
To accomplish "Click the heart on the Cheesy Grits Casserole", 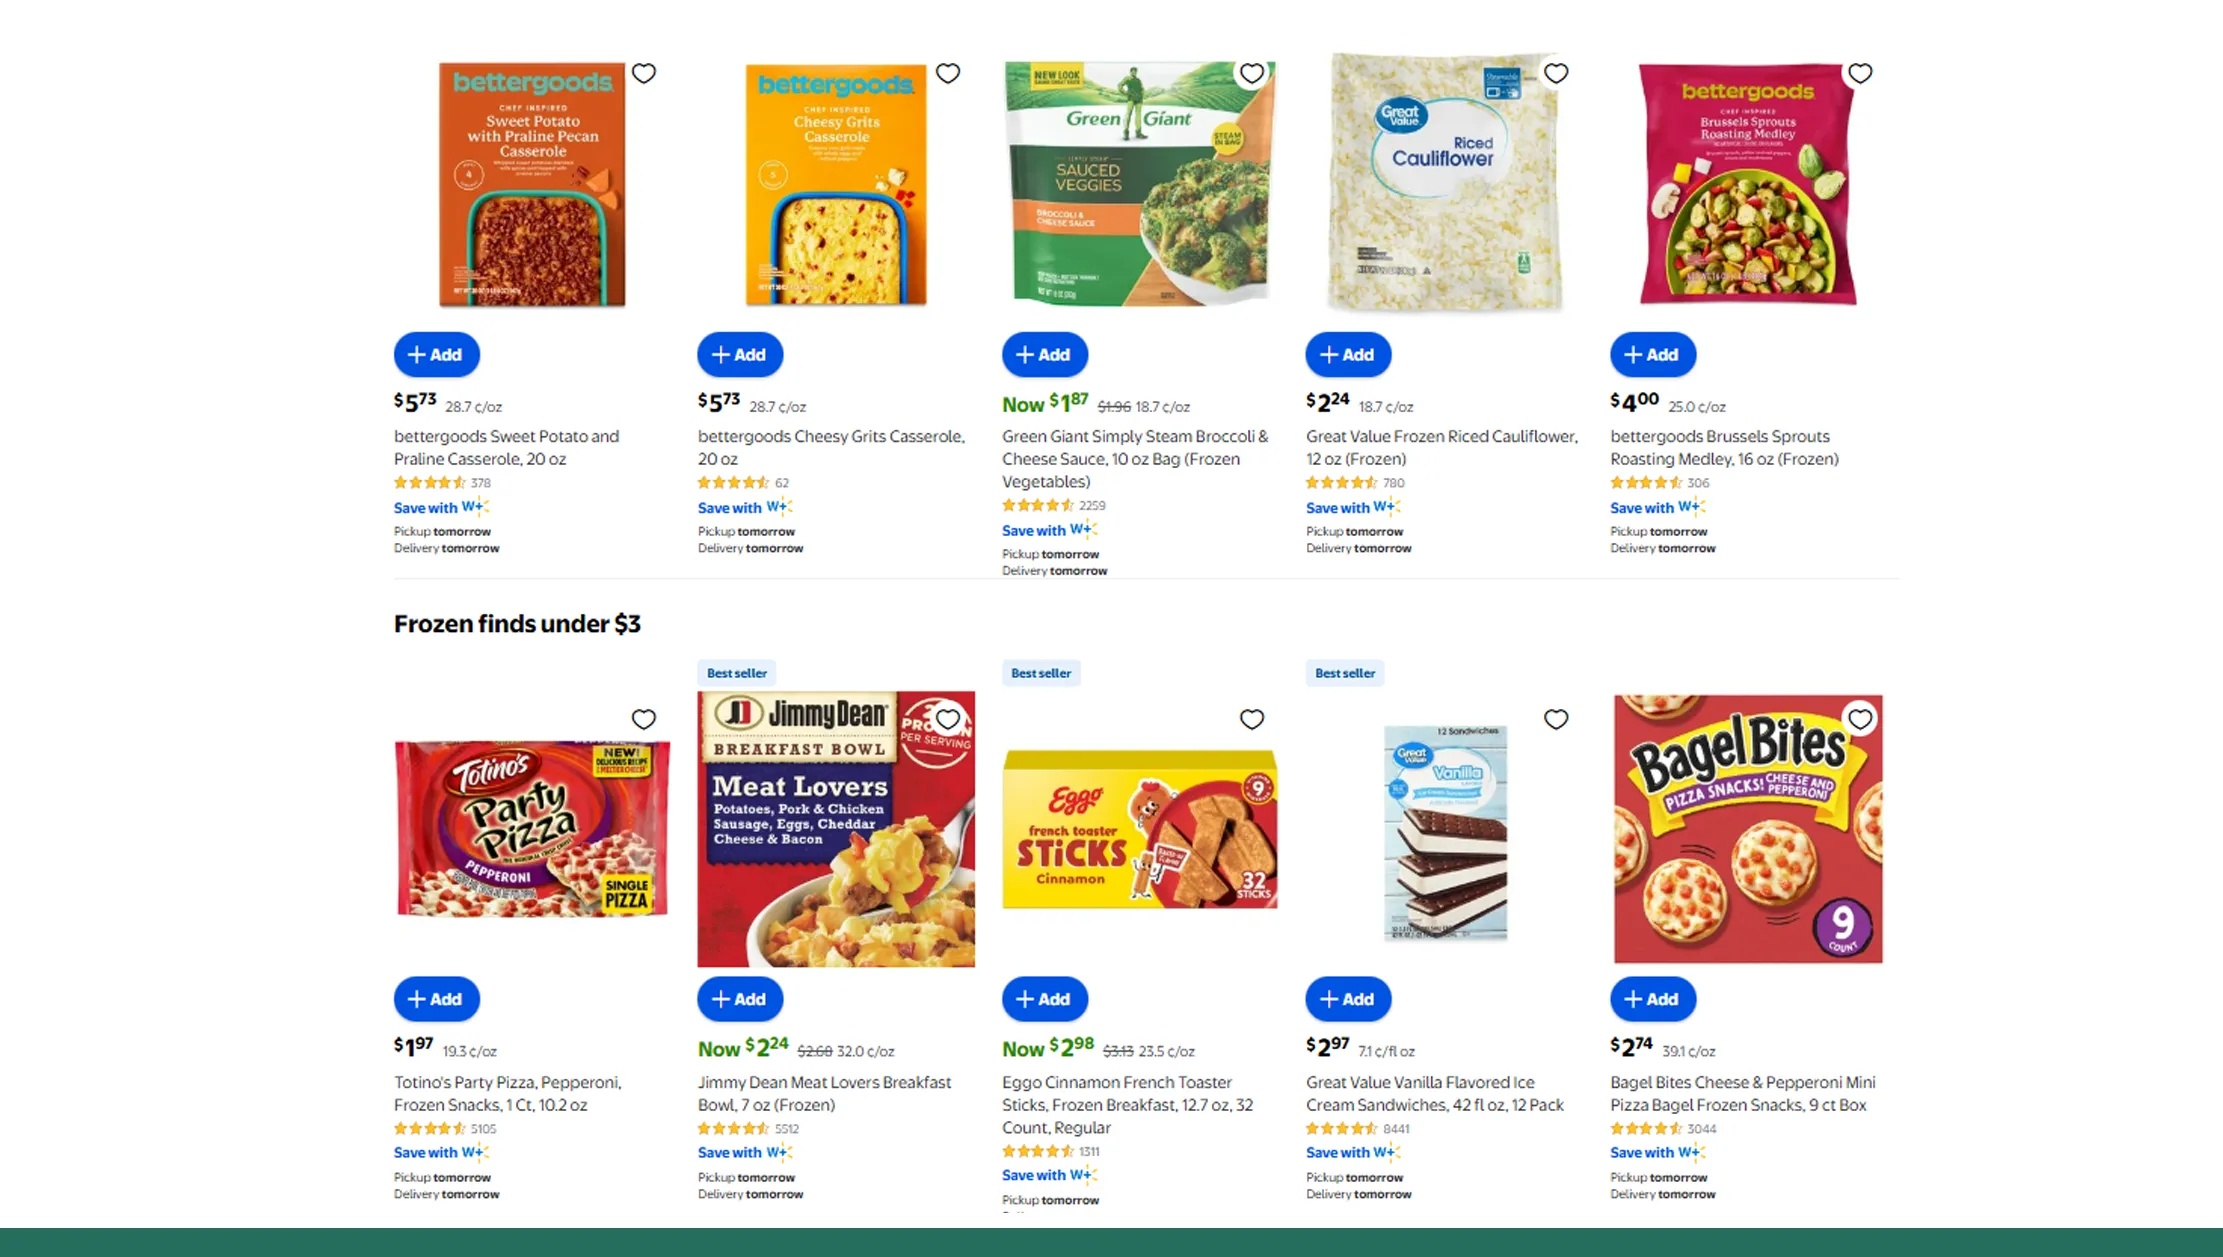I will pos(947,73).
